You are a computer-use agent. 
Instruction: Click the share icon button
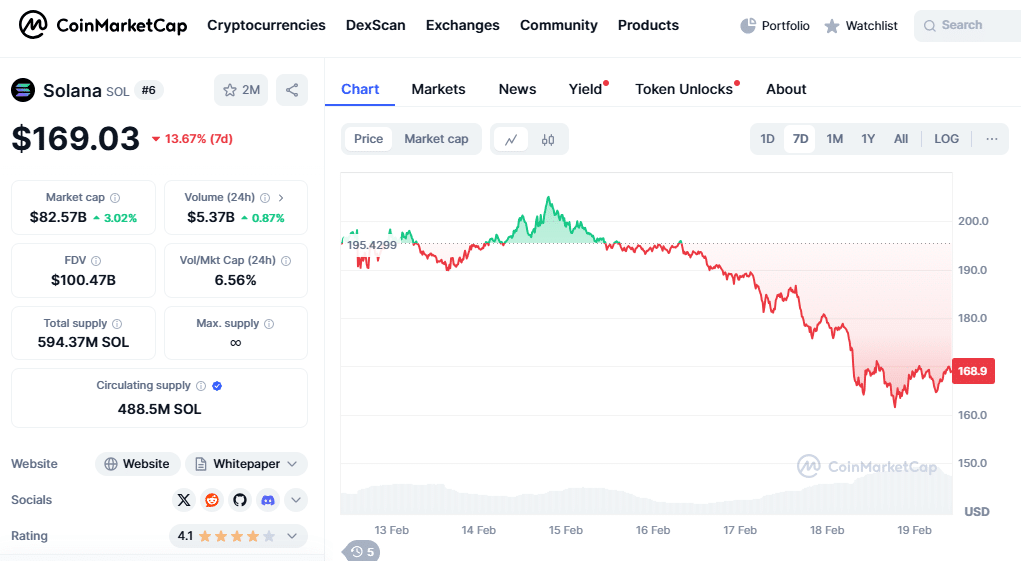click(x=292, y=90)
